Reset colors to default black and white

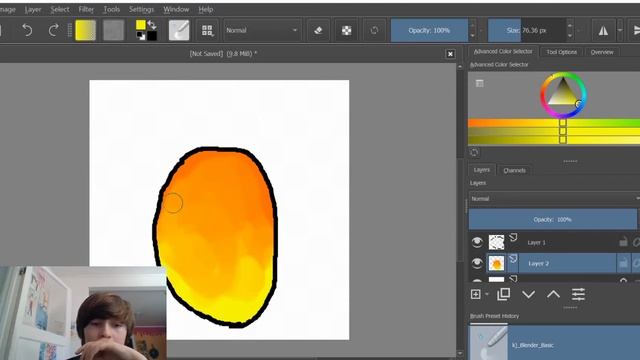[140, 37]
